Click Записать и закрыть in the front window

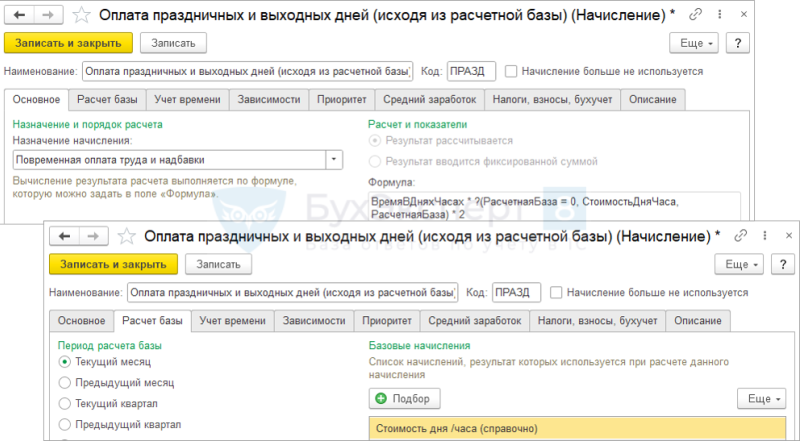pos(113,264)
